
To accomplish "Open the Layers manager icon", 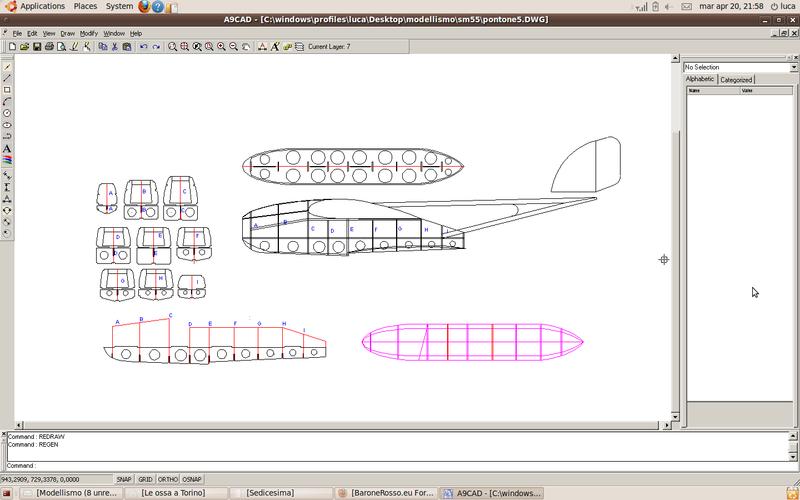I will click(x=299, y=46).
